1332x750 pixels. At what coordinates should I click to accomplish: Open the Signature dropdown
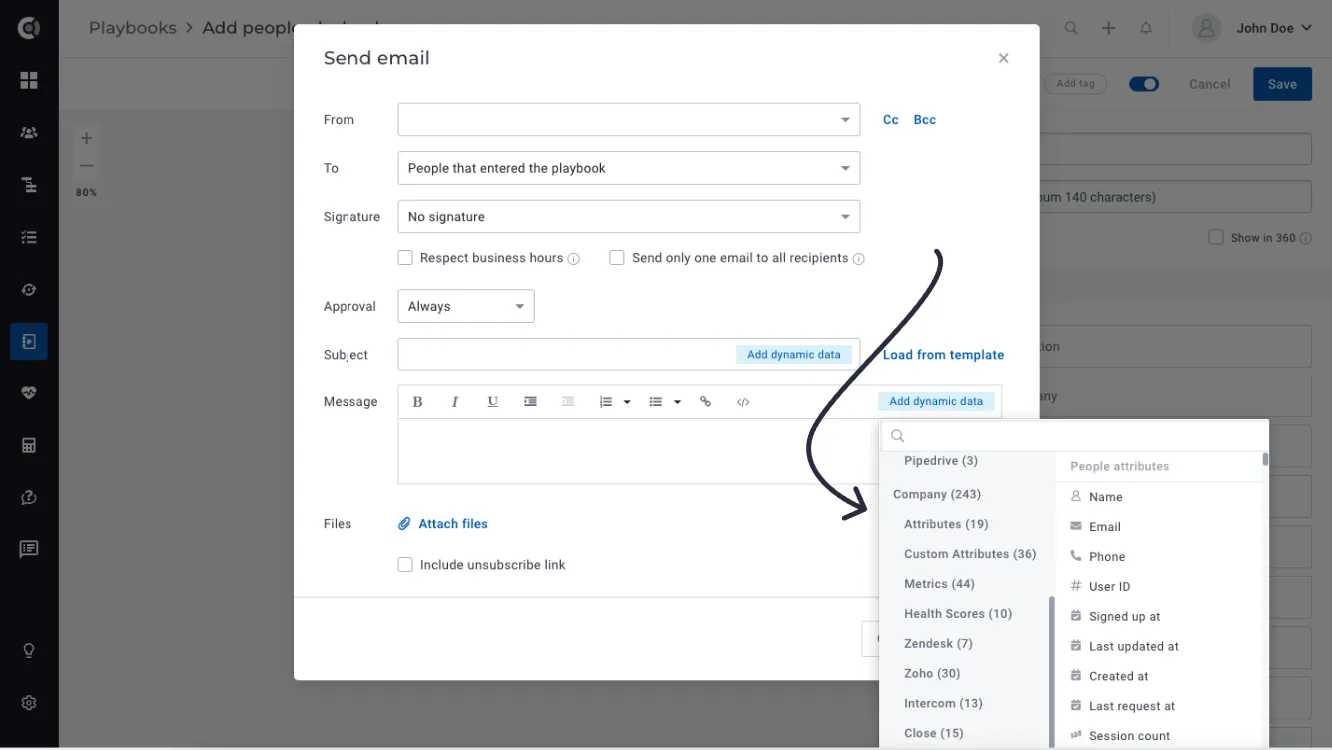click(628, 217)
